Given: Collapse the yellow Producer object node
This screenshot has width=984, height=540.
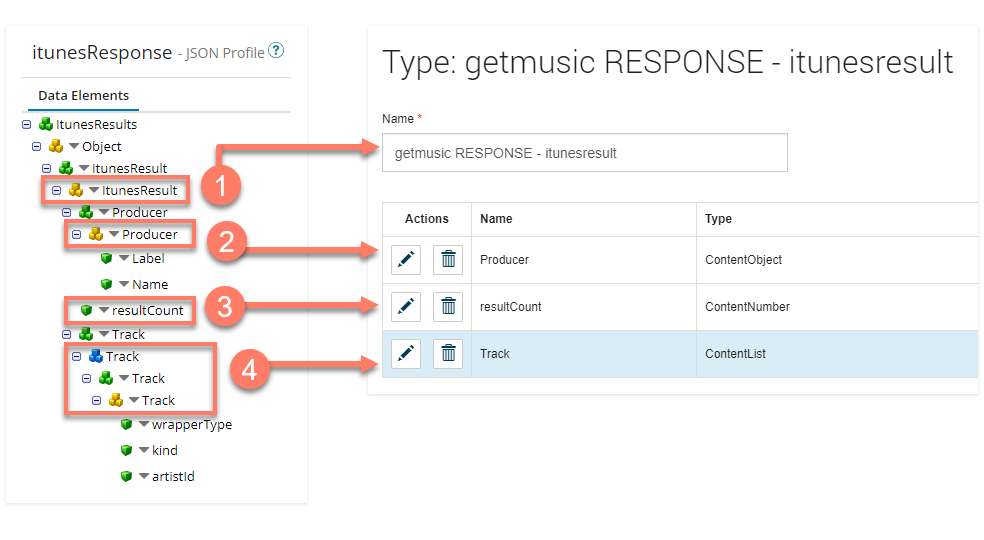Looking at the screenshot, I should click(x=77, y=234).
